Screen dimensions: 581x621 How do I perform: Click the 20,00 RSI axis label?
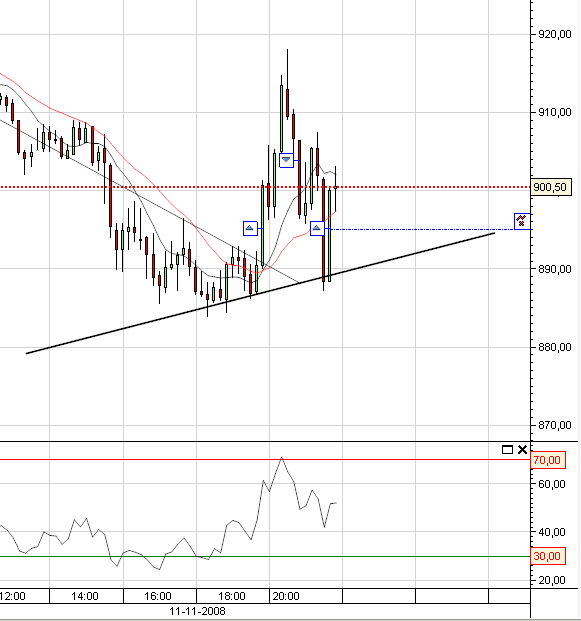[x=552, y=580]
